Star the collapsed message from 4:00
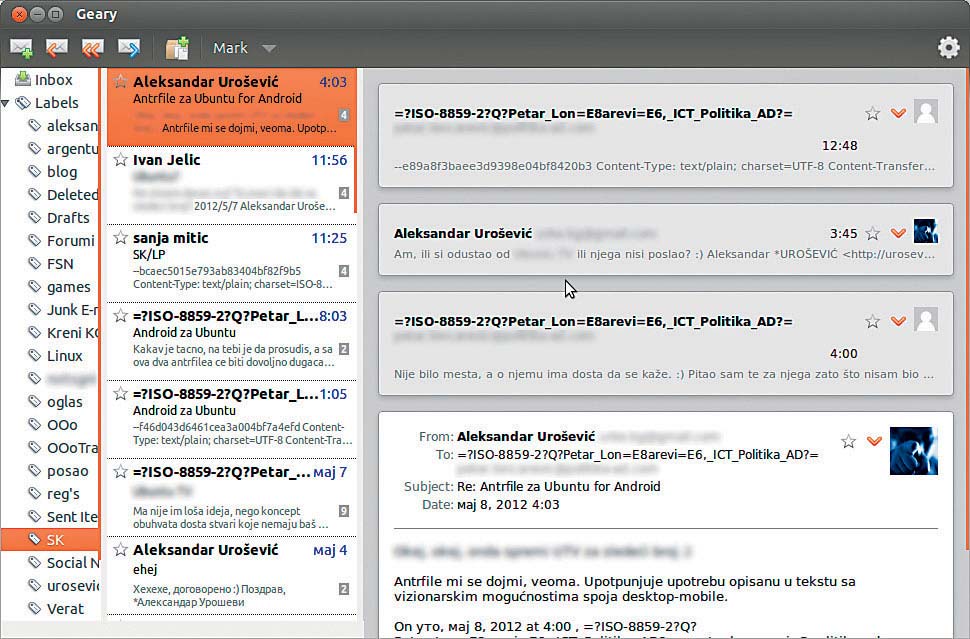The image size is (970, 639). (873, 321)
